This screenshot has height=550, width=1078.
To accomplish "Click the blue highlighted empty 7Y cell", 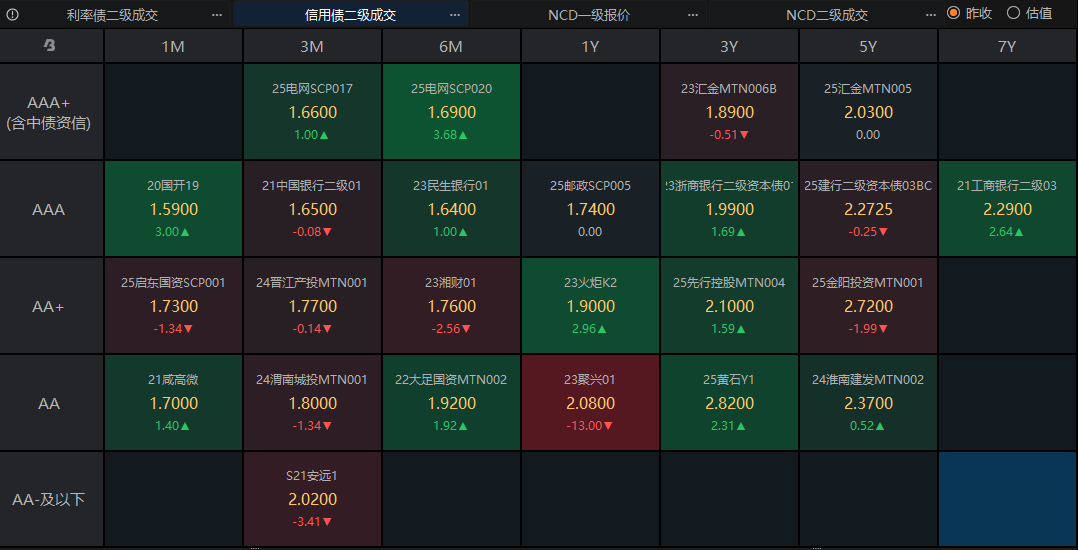I will 1007,498.
